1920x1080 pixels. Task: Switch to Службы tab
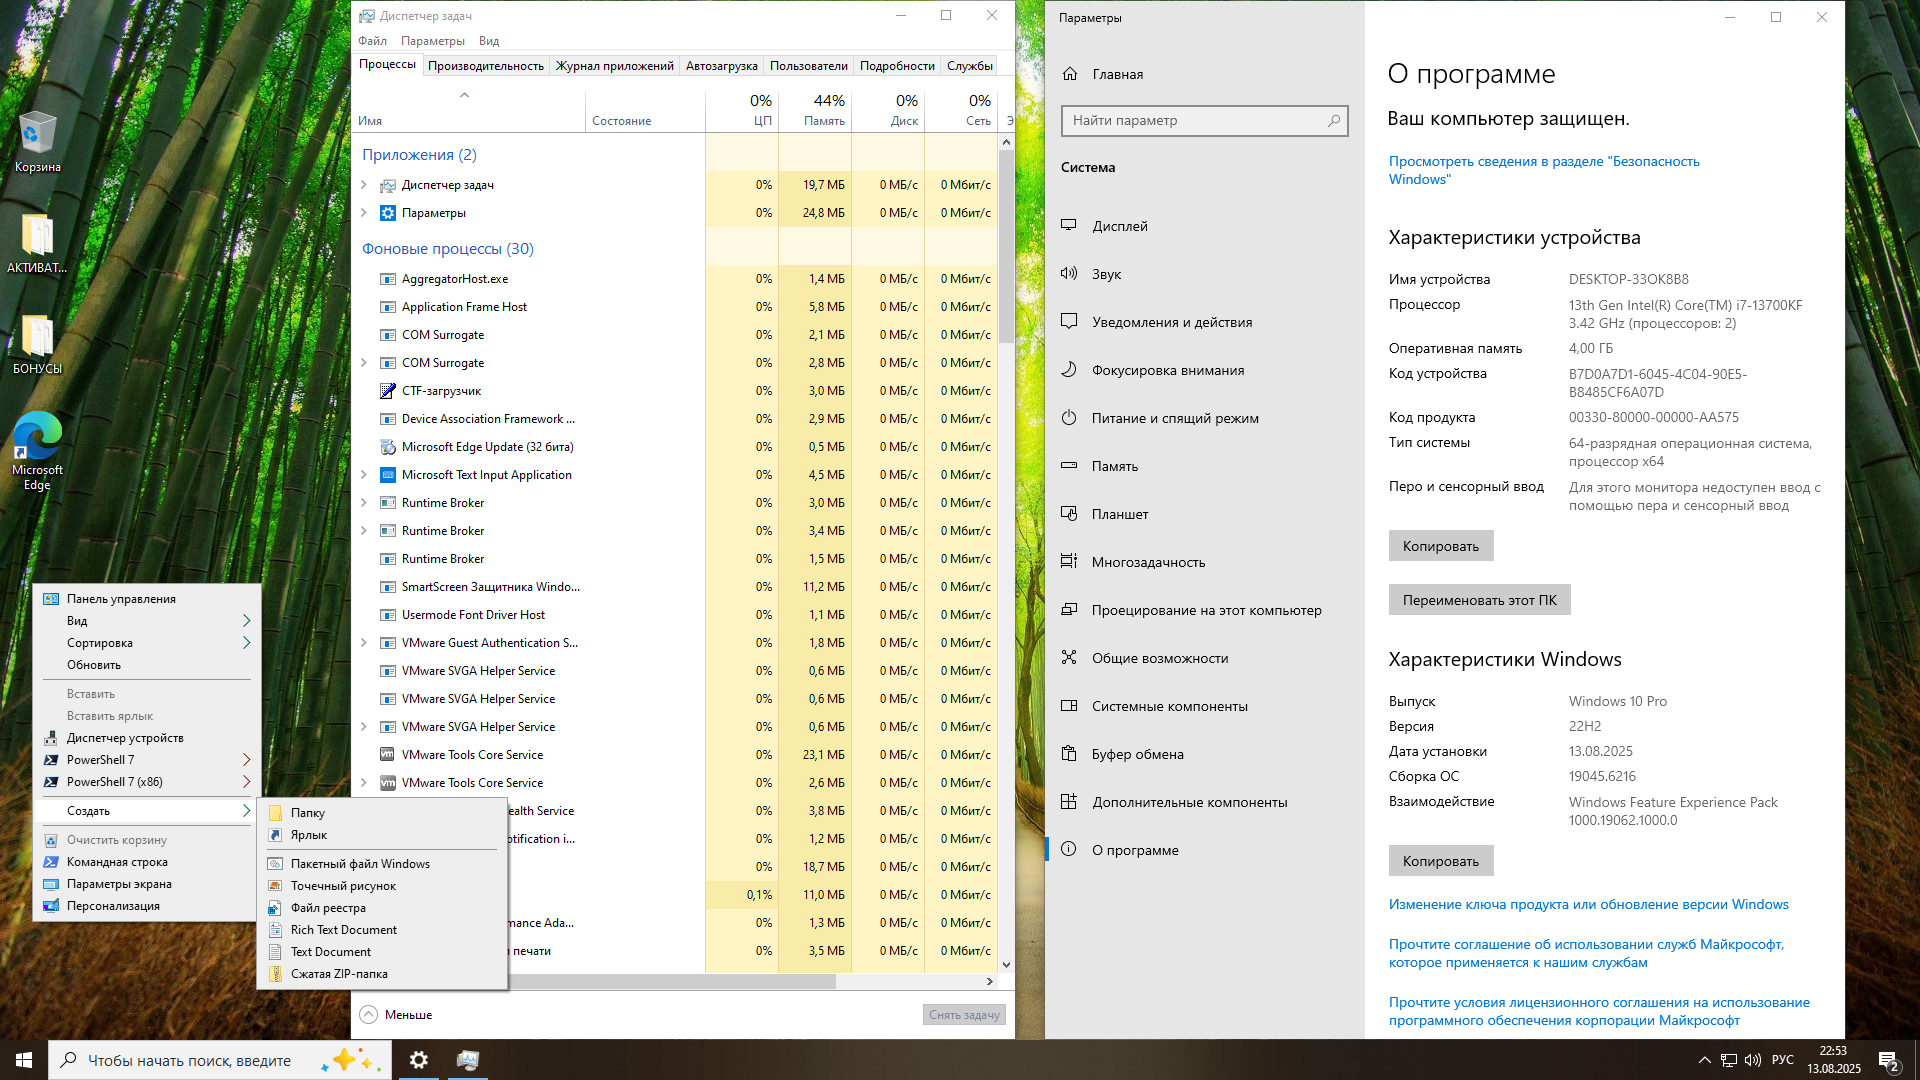coord(969,66)
